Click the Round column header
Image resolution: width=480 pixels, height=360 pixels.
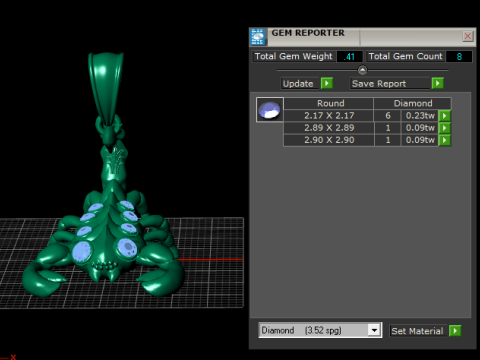coord(330,103)
